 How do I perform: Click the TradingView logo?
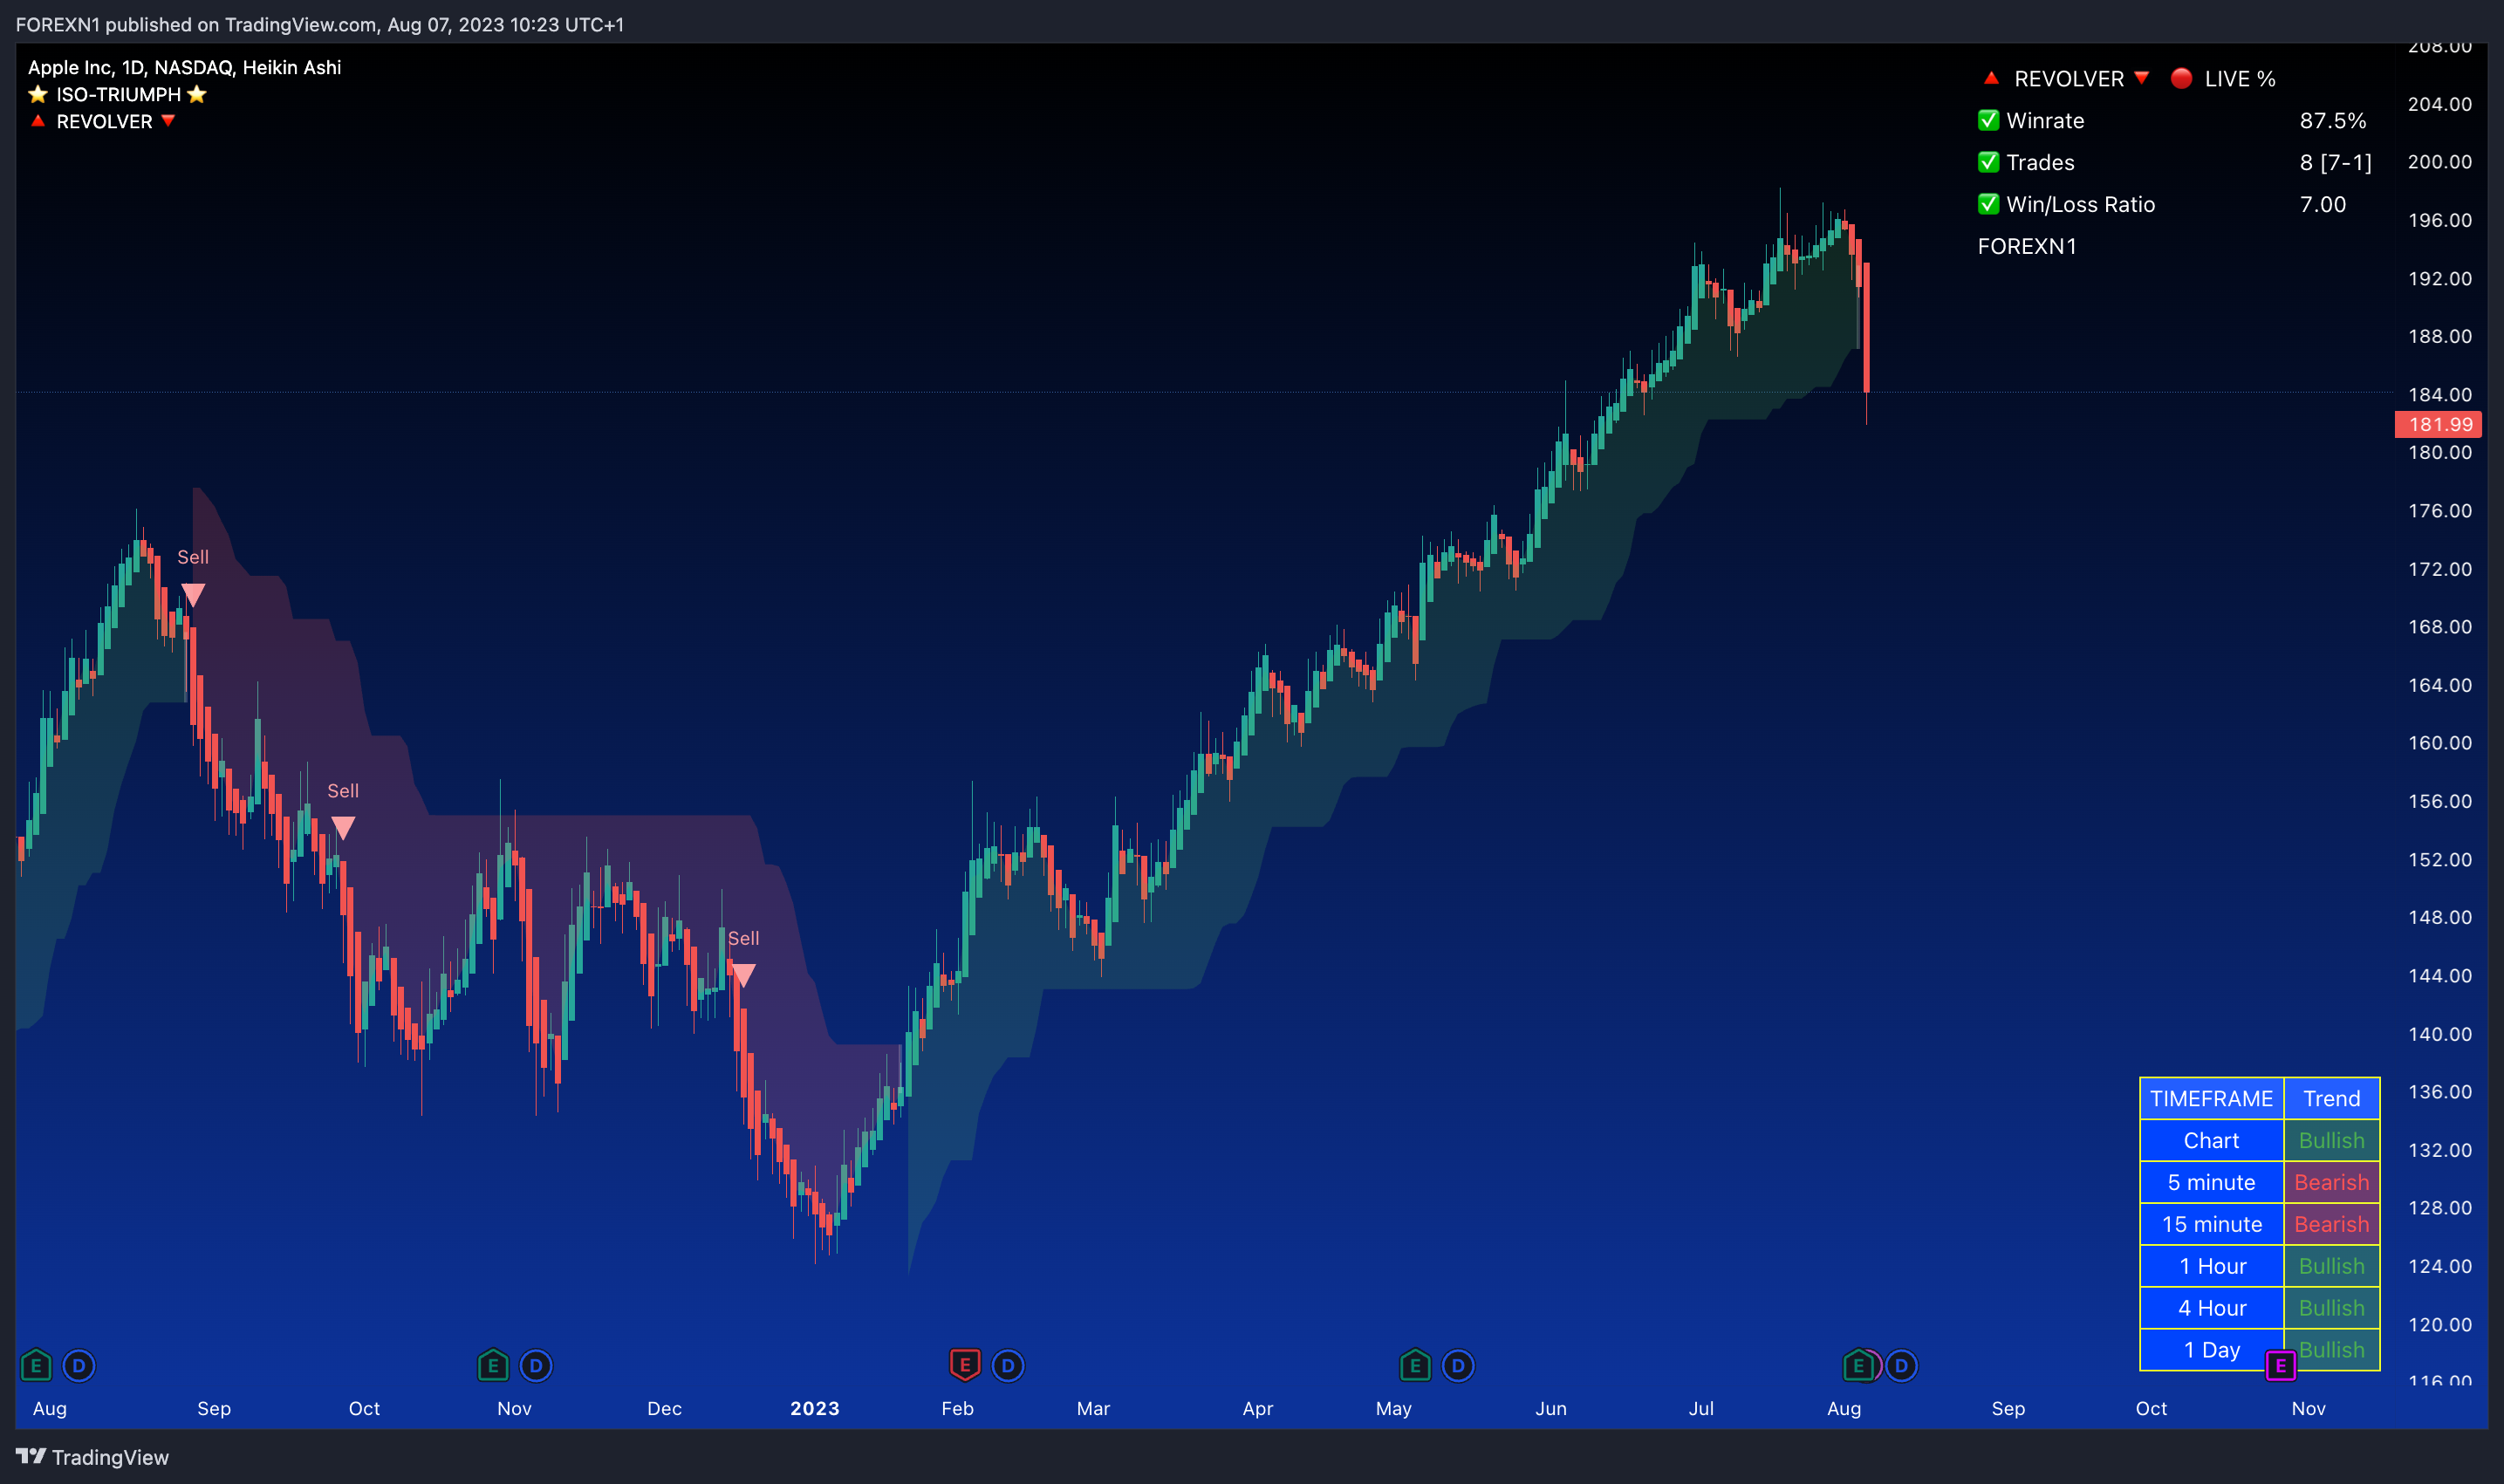(x=31, y=1456)
